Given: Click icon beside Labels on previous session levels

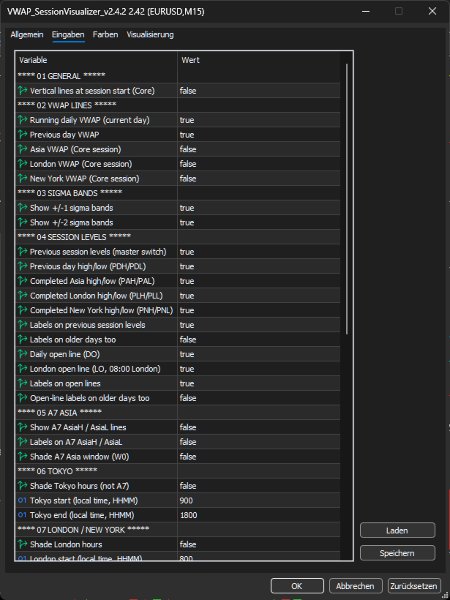Looking at the screenshot, I should pos(23,325).
